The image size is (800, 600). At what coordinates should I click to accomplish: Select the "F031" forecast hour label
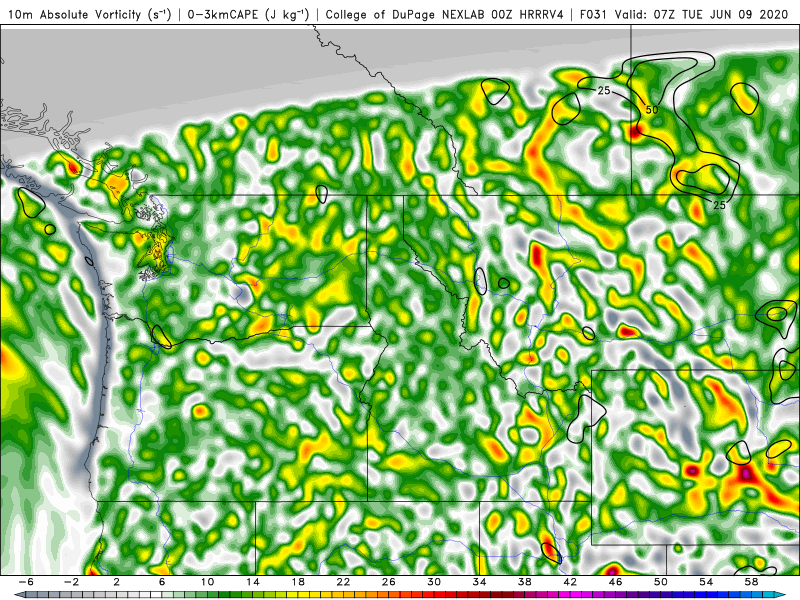(x=594, y=15)
